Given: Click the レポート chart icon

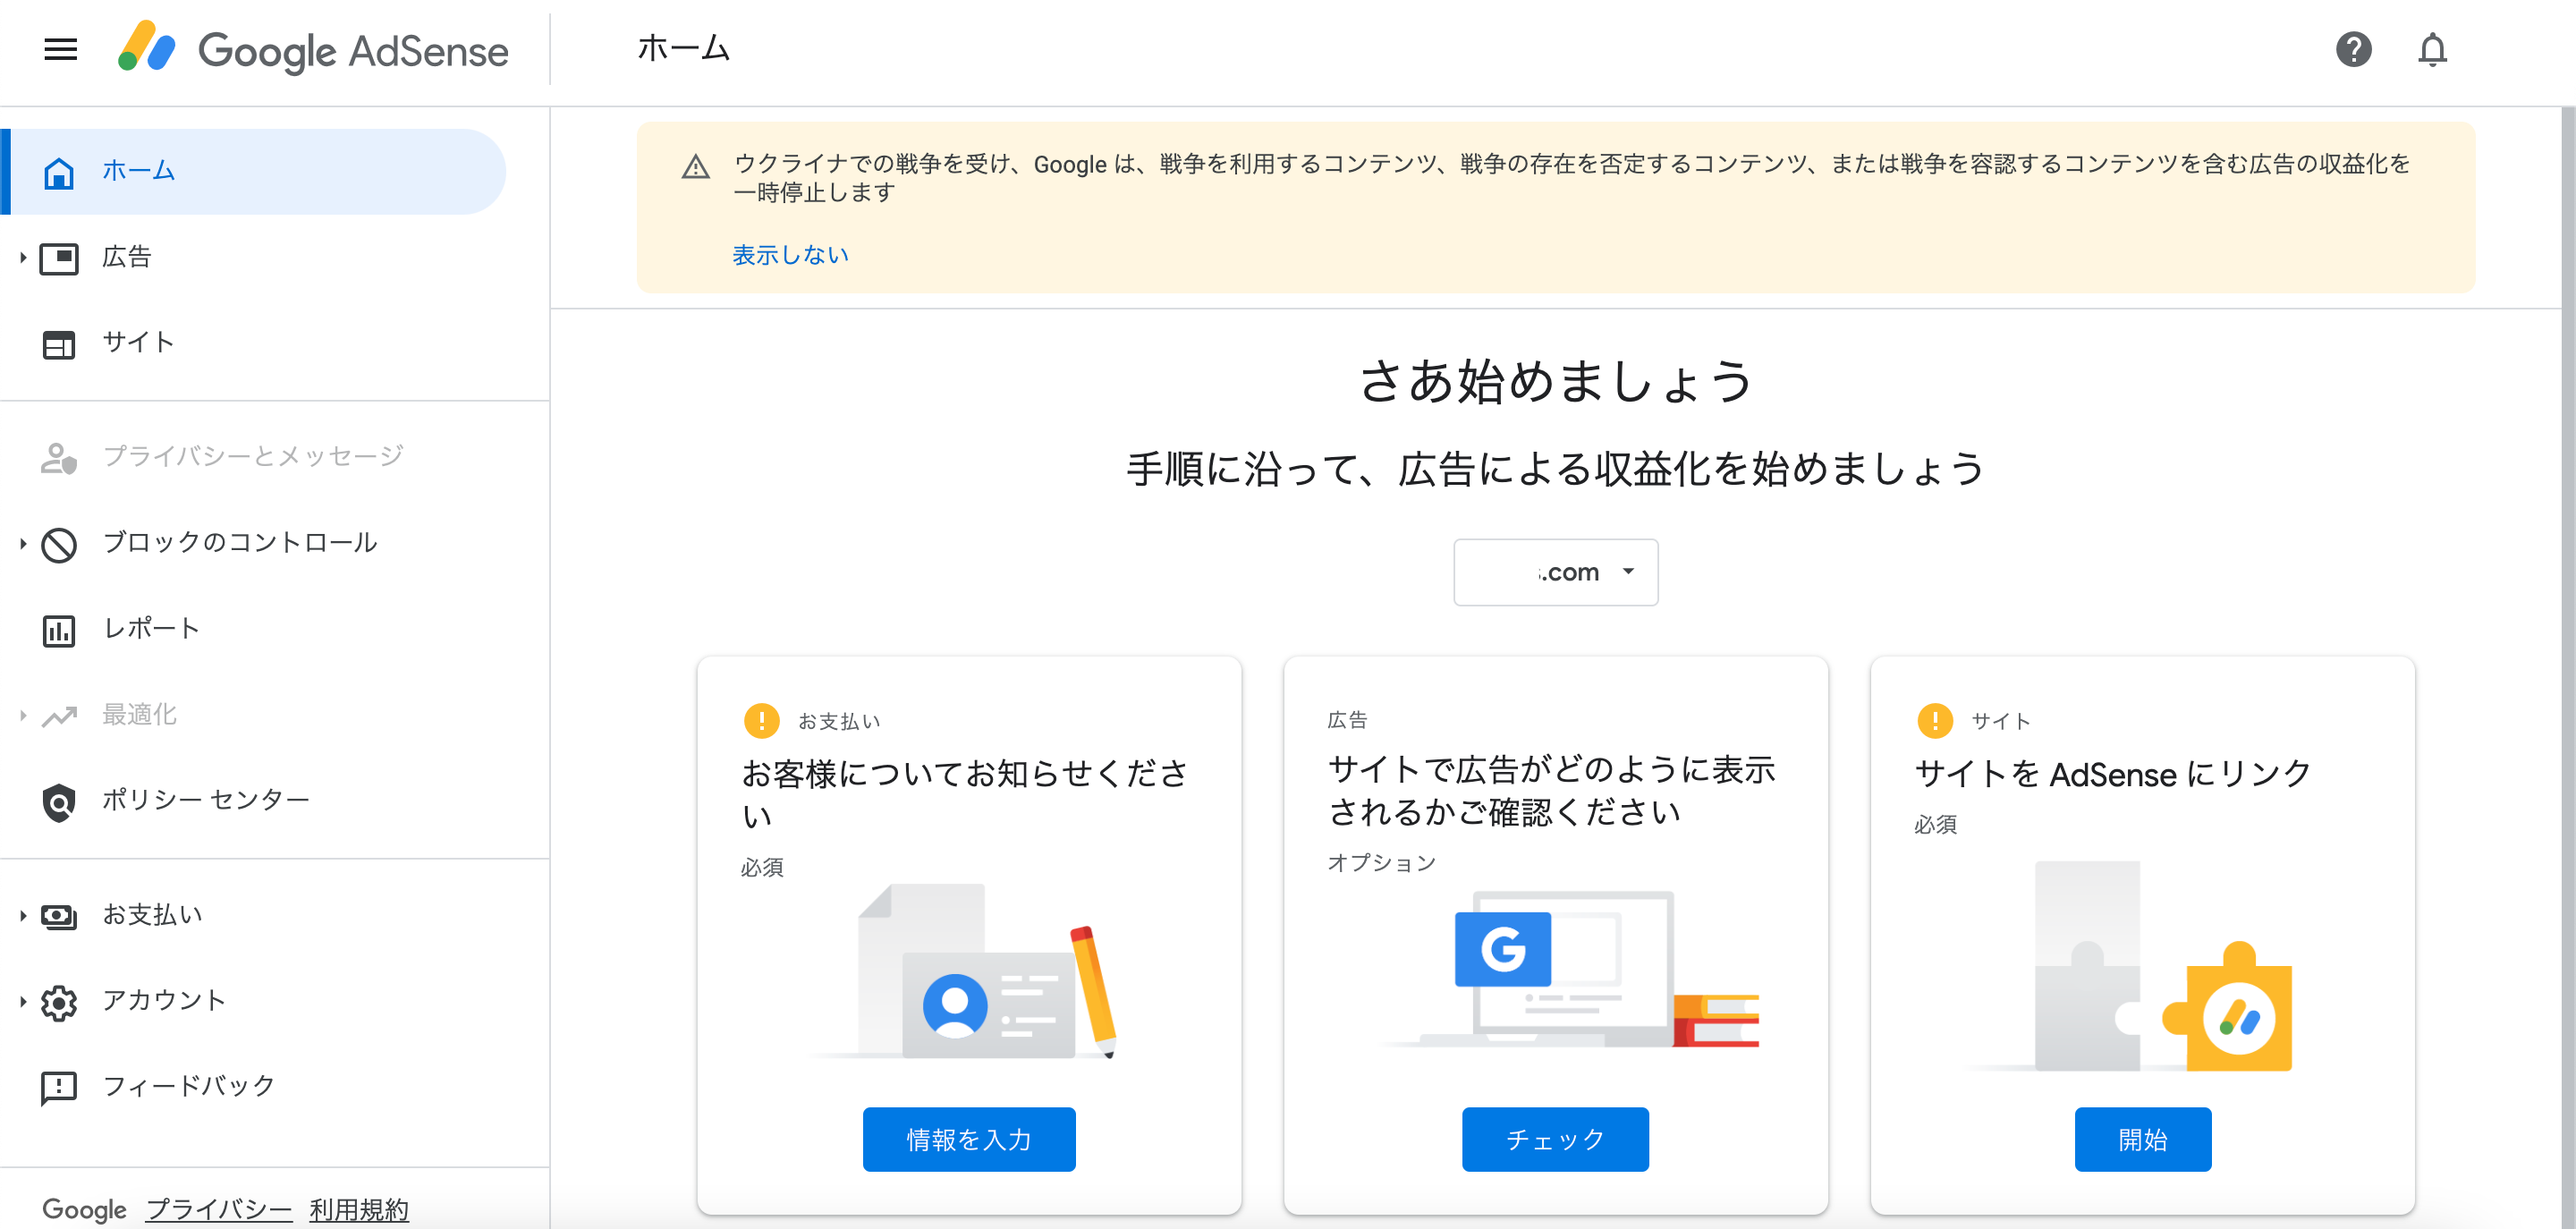Looking at the screenshot, I should 59,630.
